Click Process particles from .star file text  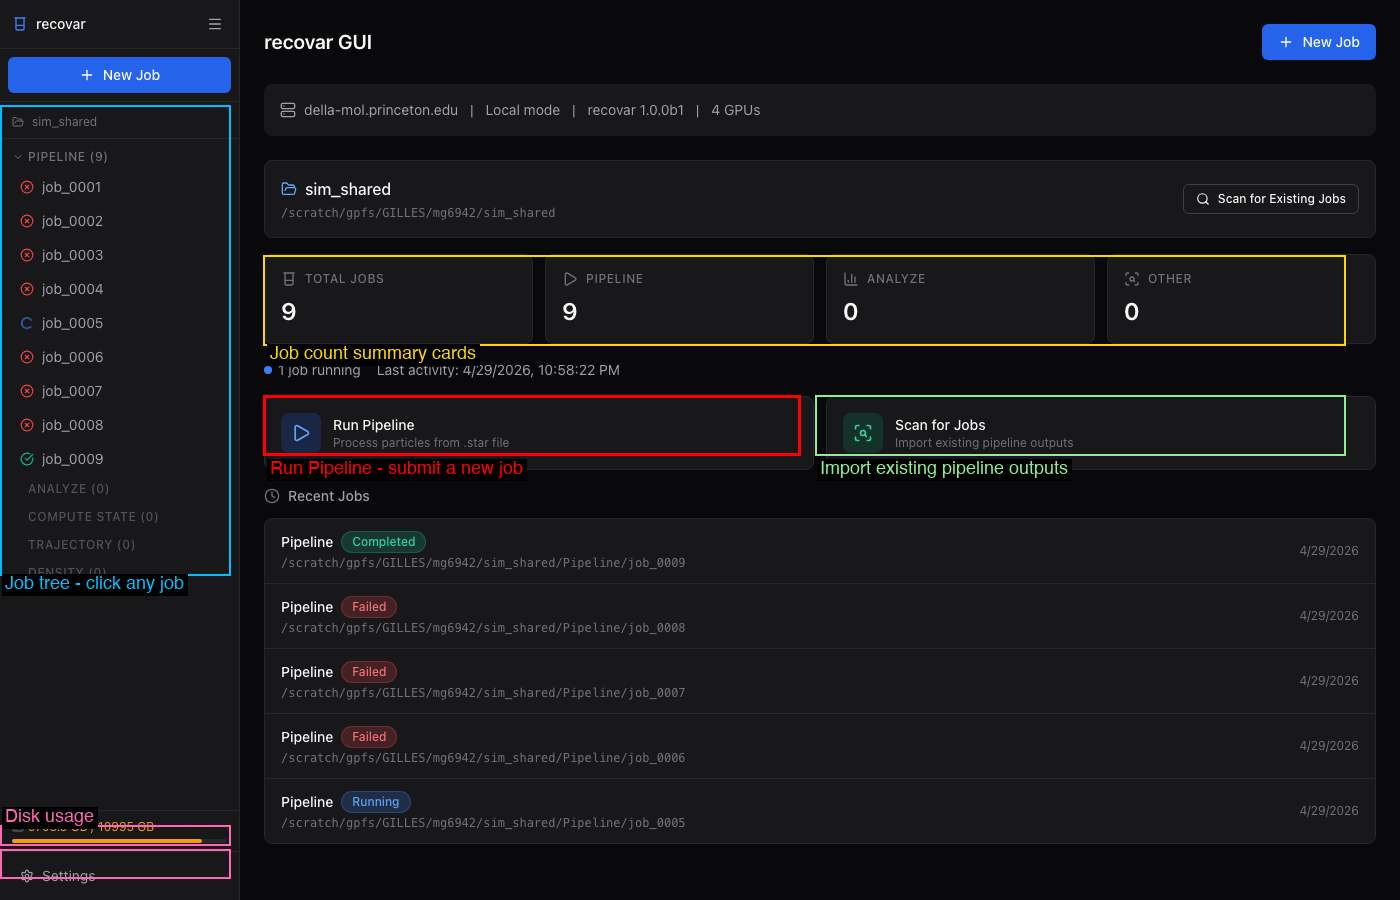421,443
